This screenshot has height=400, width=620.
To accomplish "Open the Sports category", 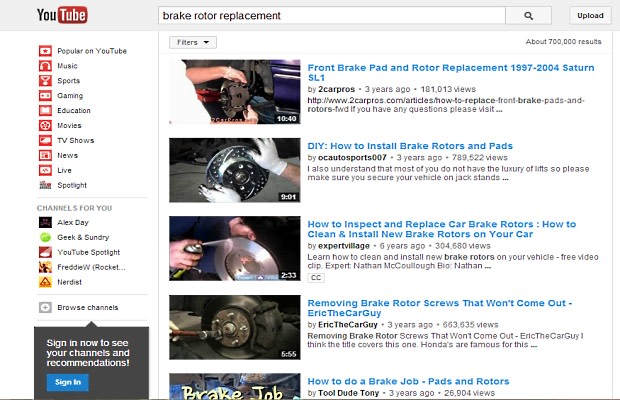I will [68, 81].
